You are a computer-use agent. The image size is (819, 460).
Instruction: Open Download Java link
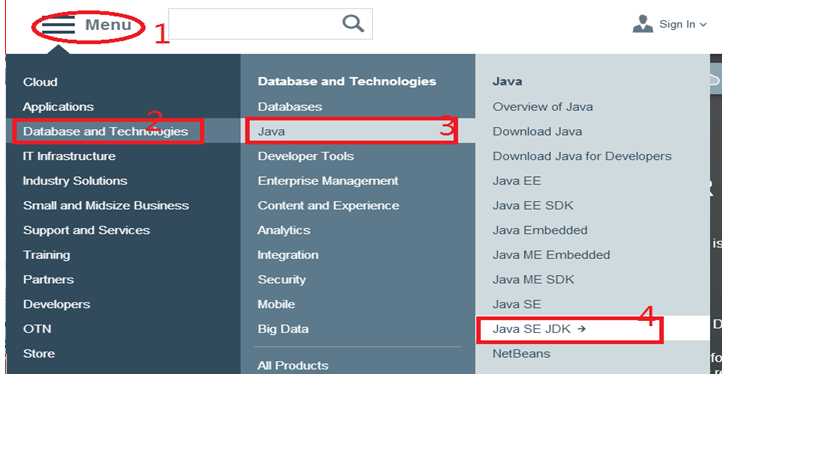pos(537,131)
